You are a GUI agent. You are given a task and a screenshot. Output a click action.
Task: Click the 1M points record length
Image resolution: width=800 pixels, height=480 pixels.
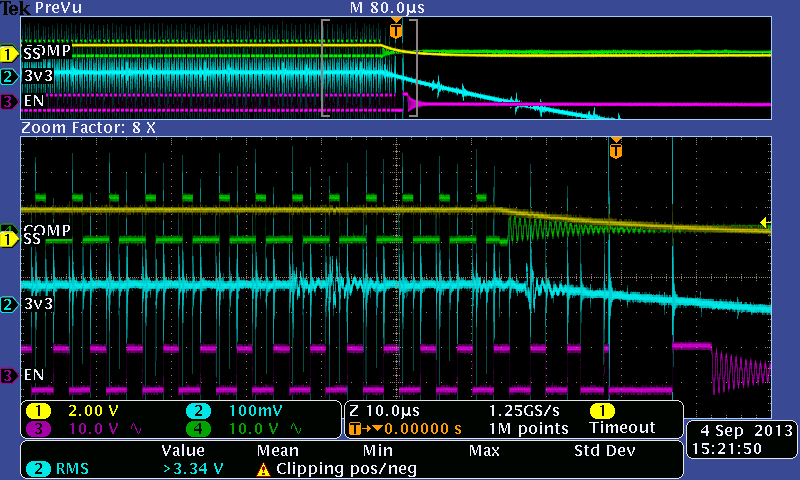tap(529, 428)
